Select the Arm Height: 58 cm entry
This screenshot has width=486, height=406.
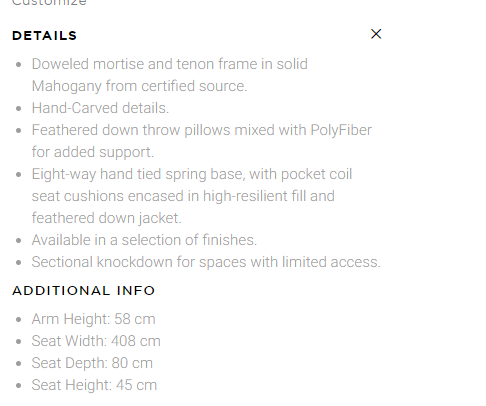point(94,319)
